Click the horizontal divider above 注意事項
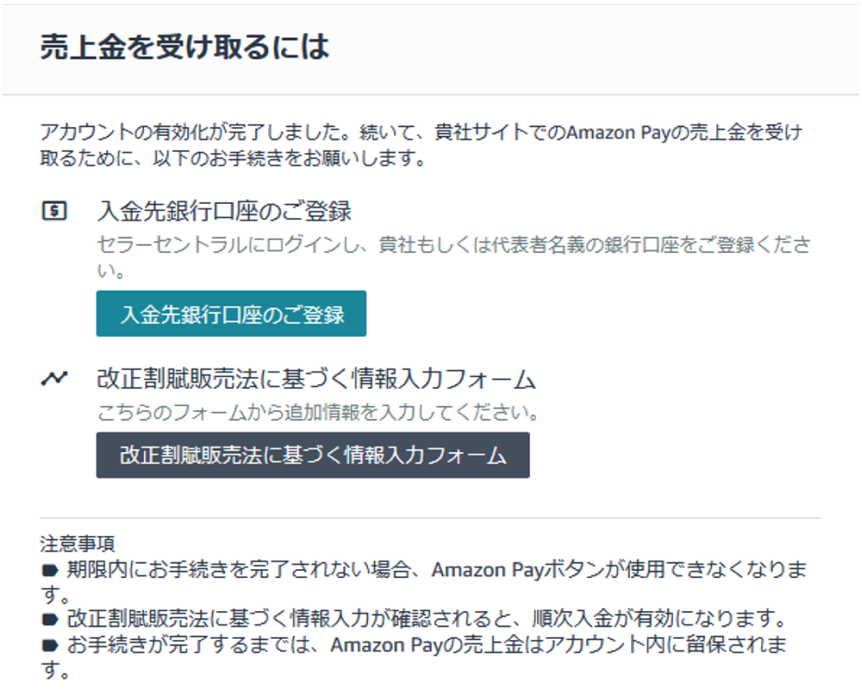 (x=430, y=518)
